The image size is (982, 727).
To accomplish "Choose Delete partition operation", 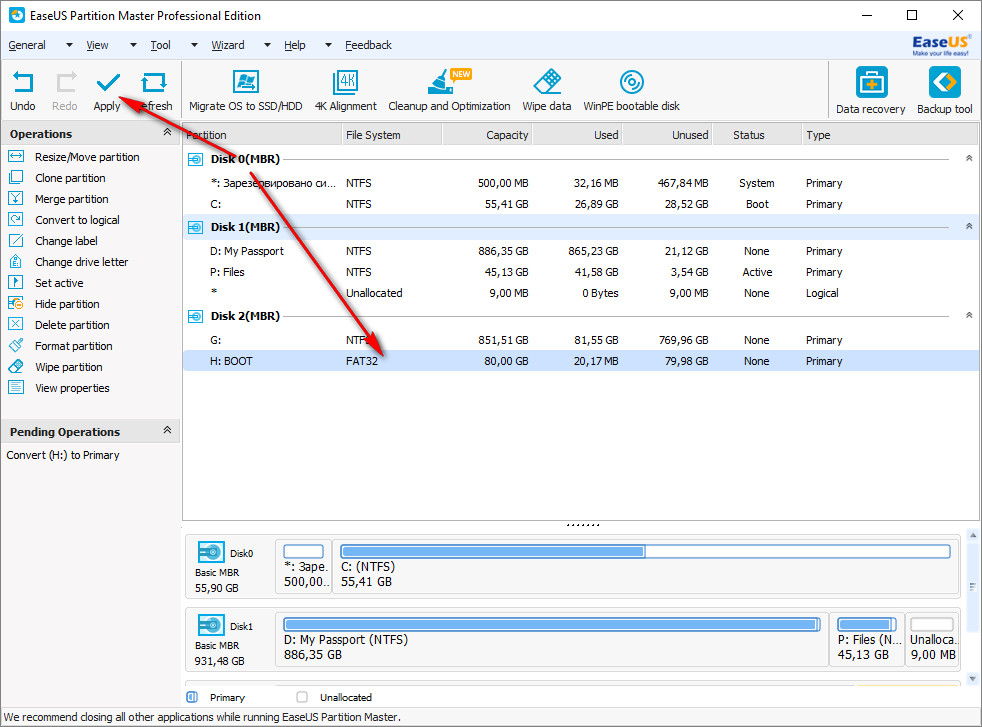I will pos(72,325).
